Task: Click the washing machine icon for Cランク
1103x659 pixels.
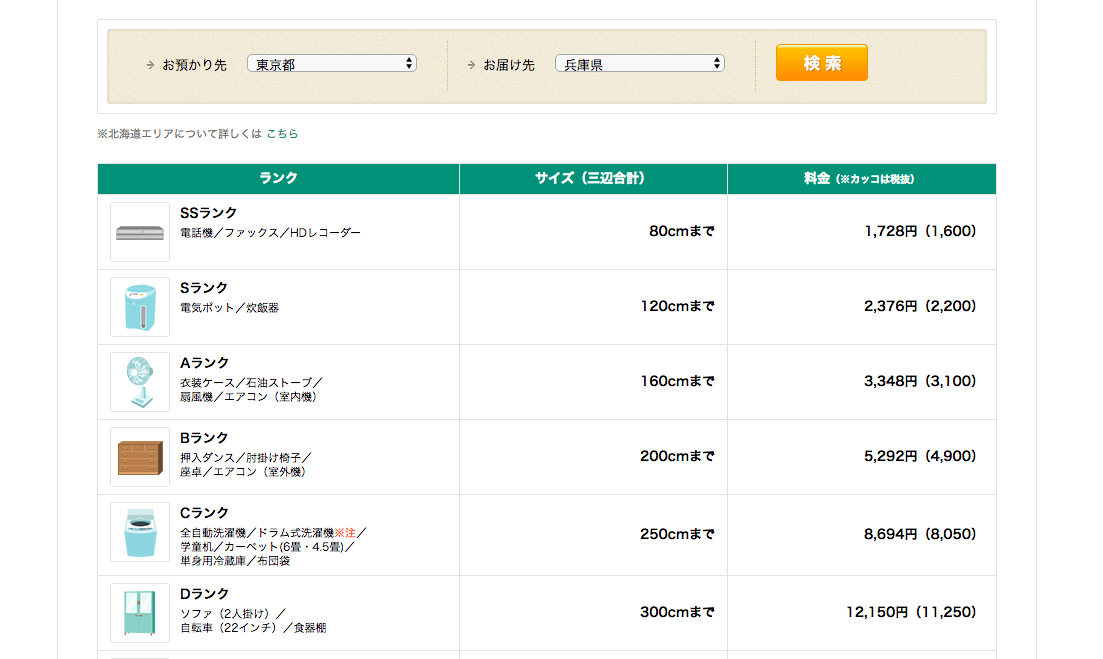Action: click(140, 534)
